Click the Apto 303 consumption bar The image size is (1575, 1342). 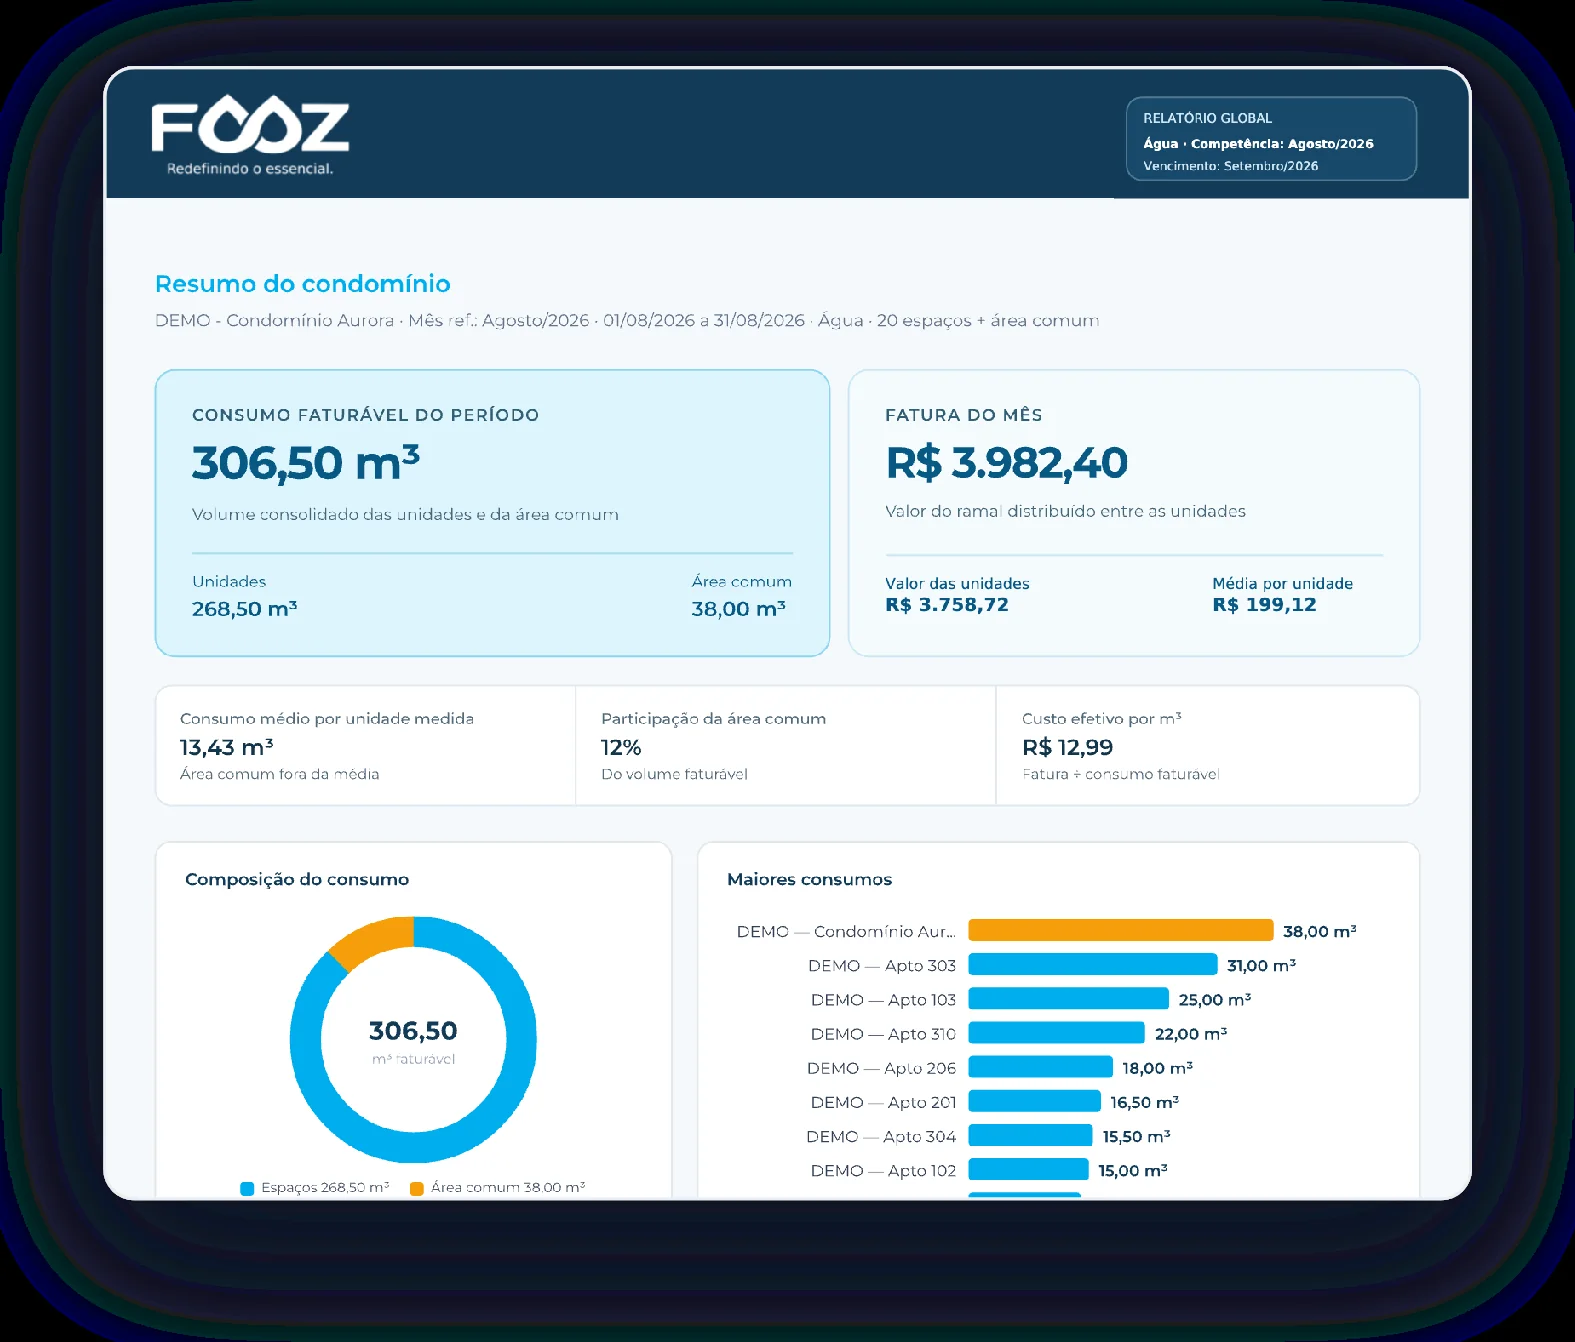click(1093, 965)
